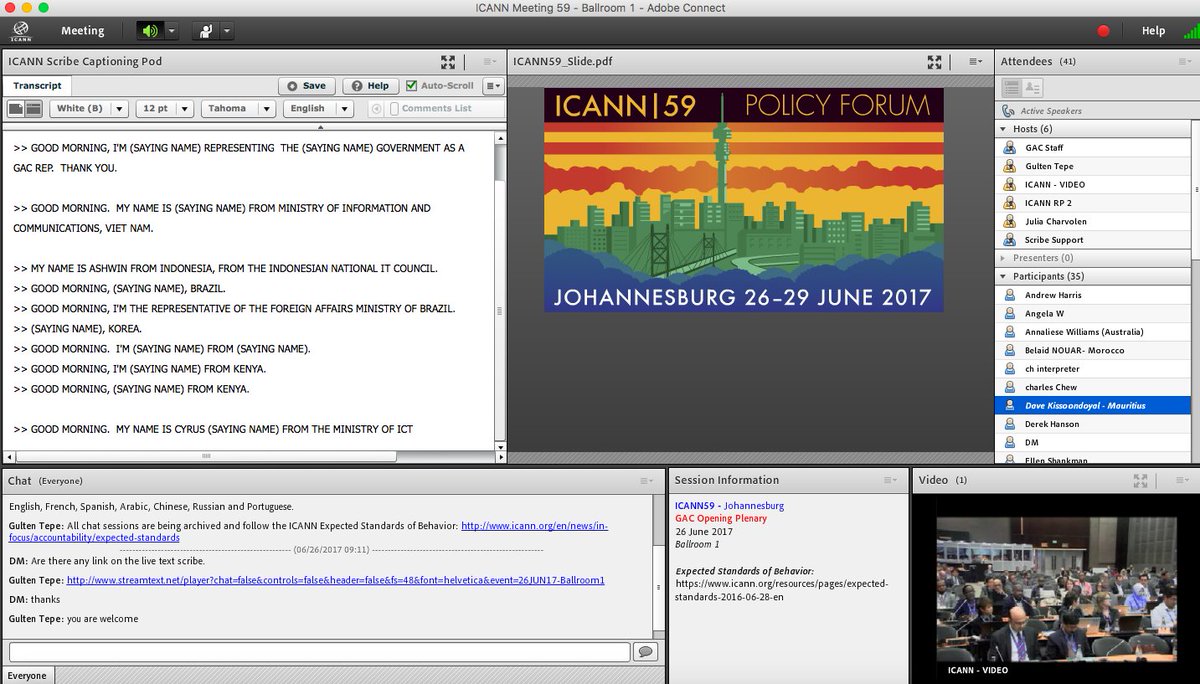
Task: Open the Captioning Pod options menu
Action: [x=489, y=61]
